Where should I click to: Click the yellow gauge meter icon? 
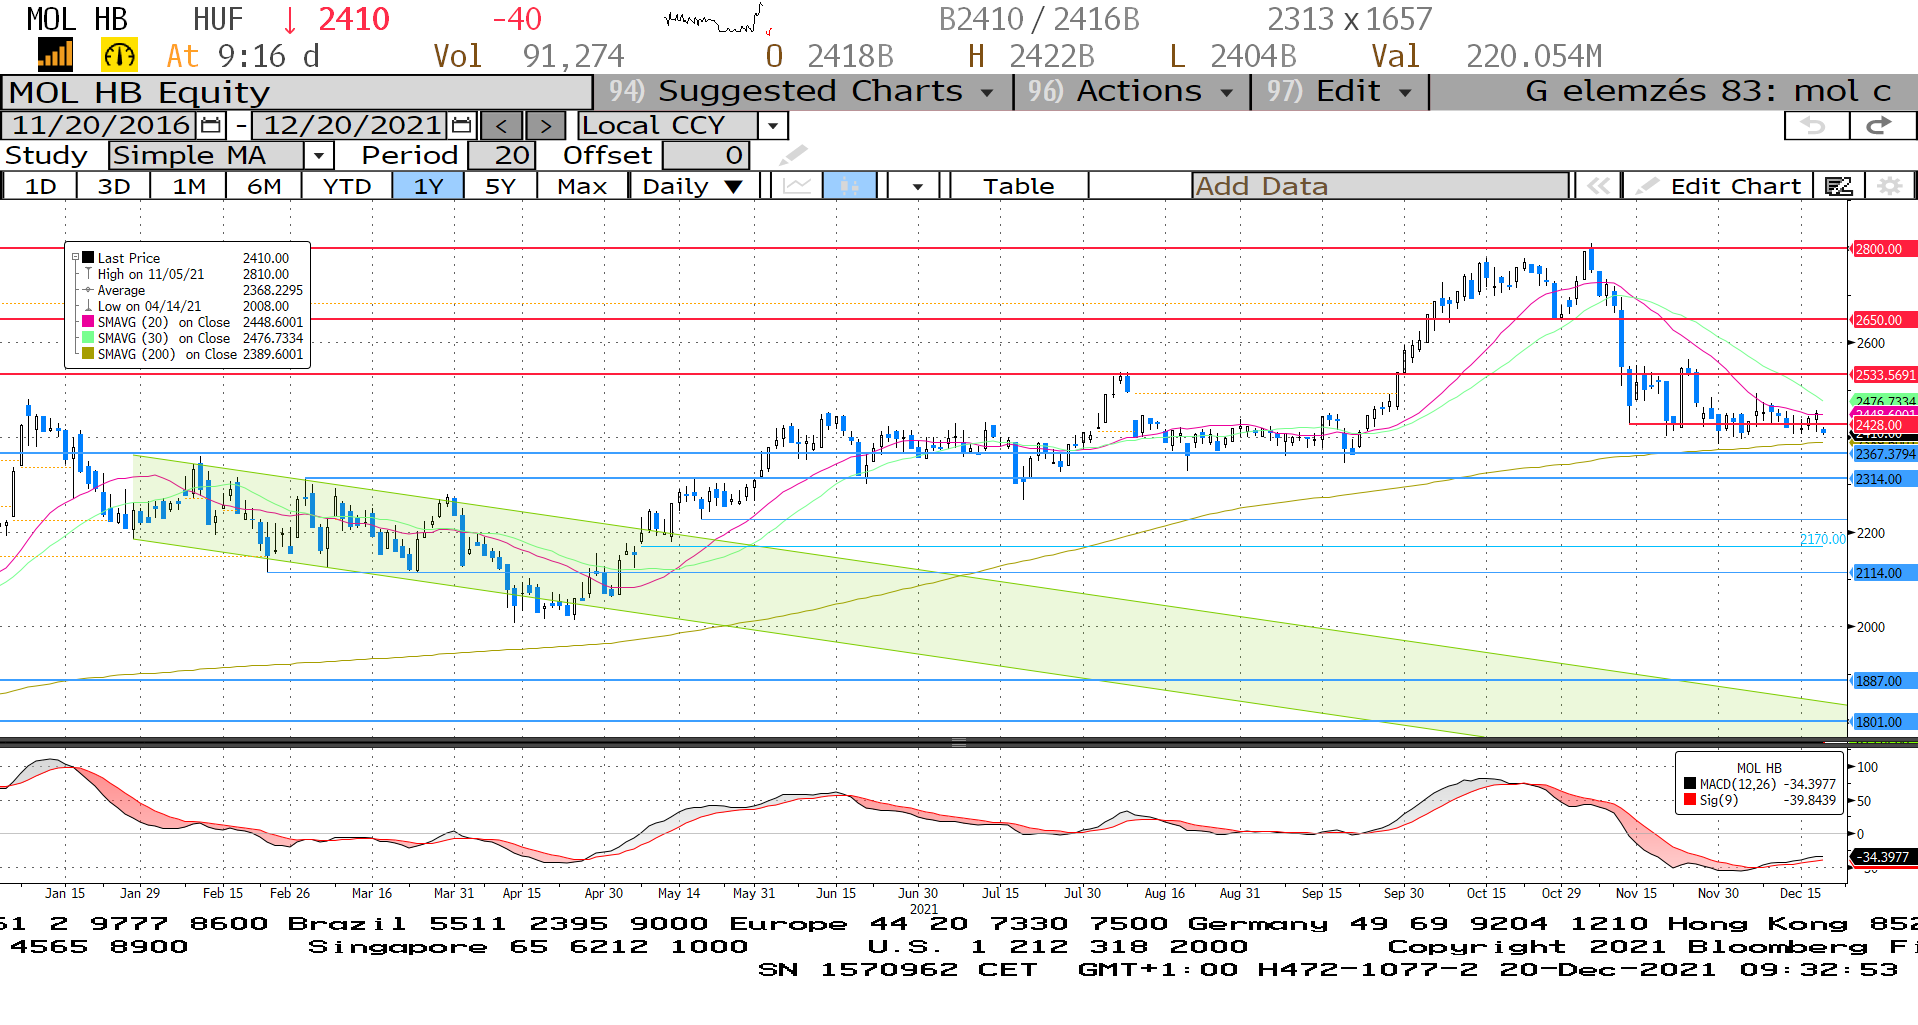[119, 55]
